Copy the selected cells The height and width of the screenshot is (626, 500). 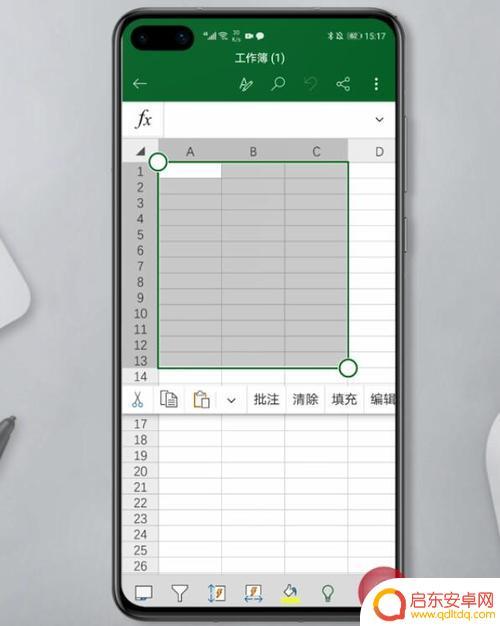tap(169, 399)
